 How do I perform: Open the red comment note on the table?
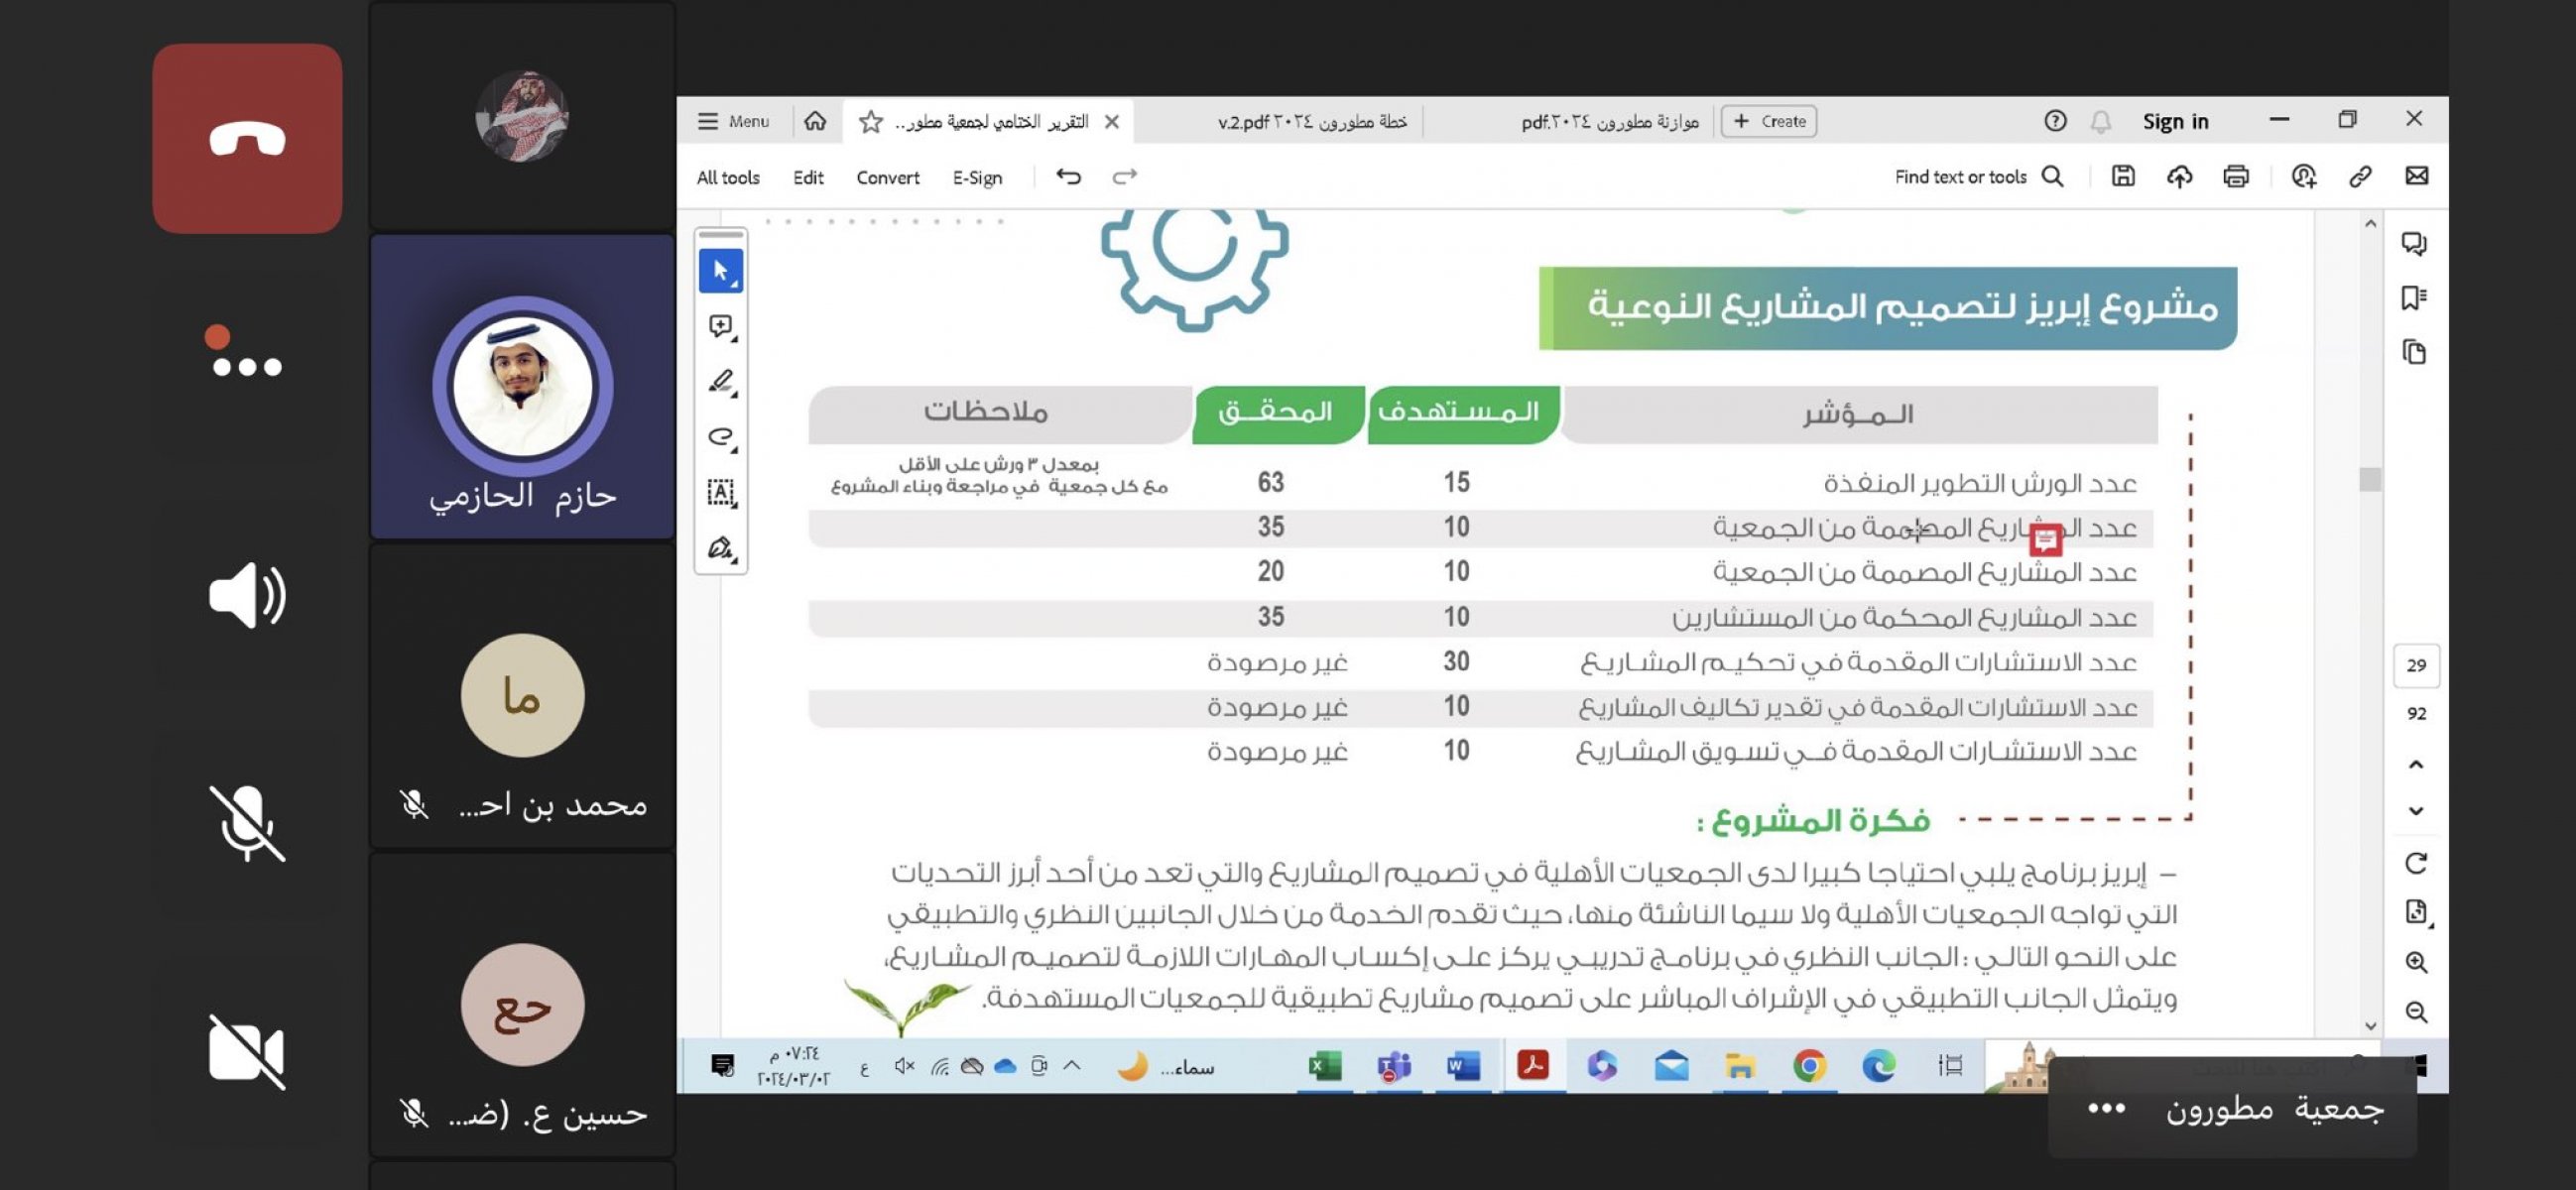point(2045,540)
